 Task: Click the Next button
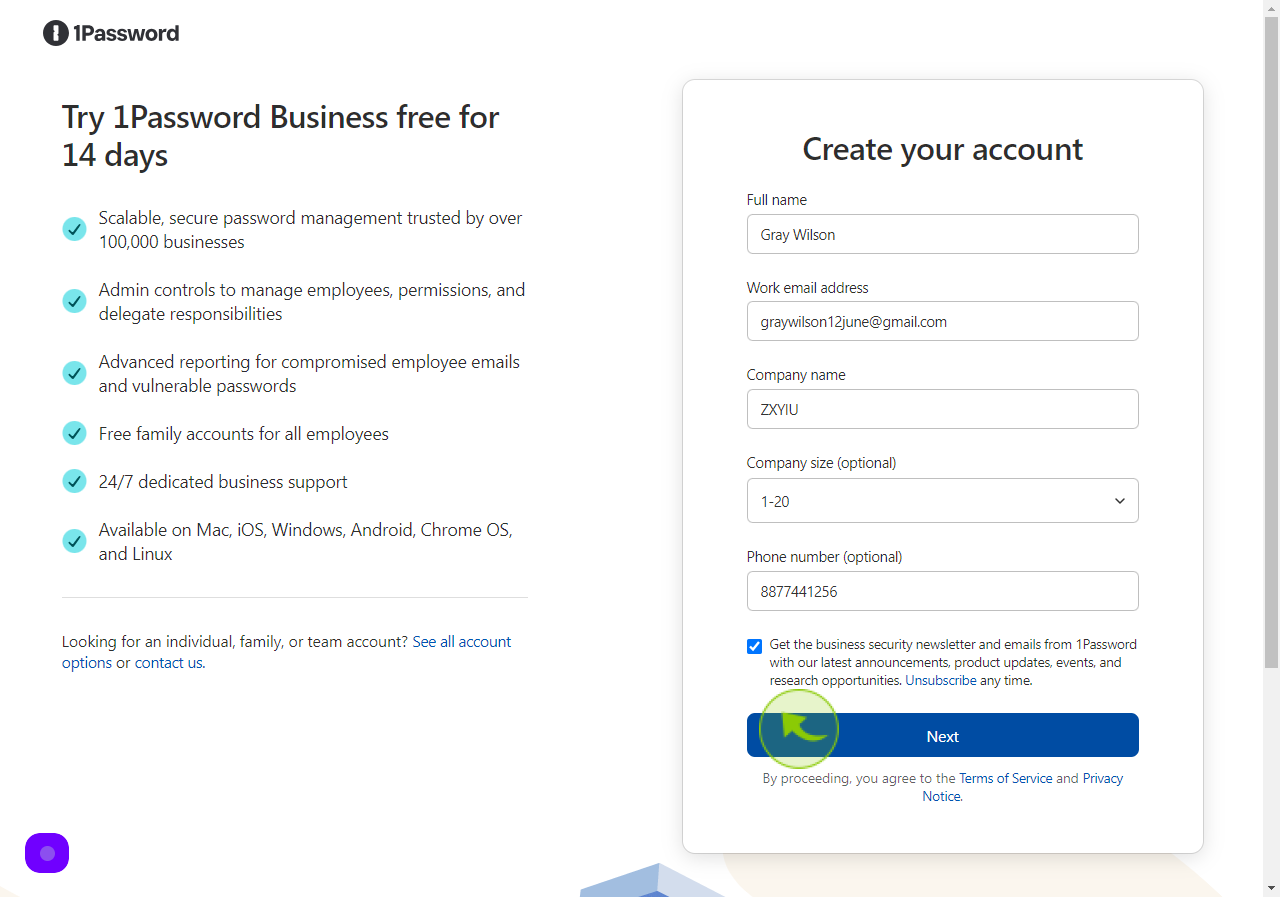[x=942, y=735]
